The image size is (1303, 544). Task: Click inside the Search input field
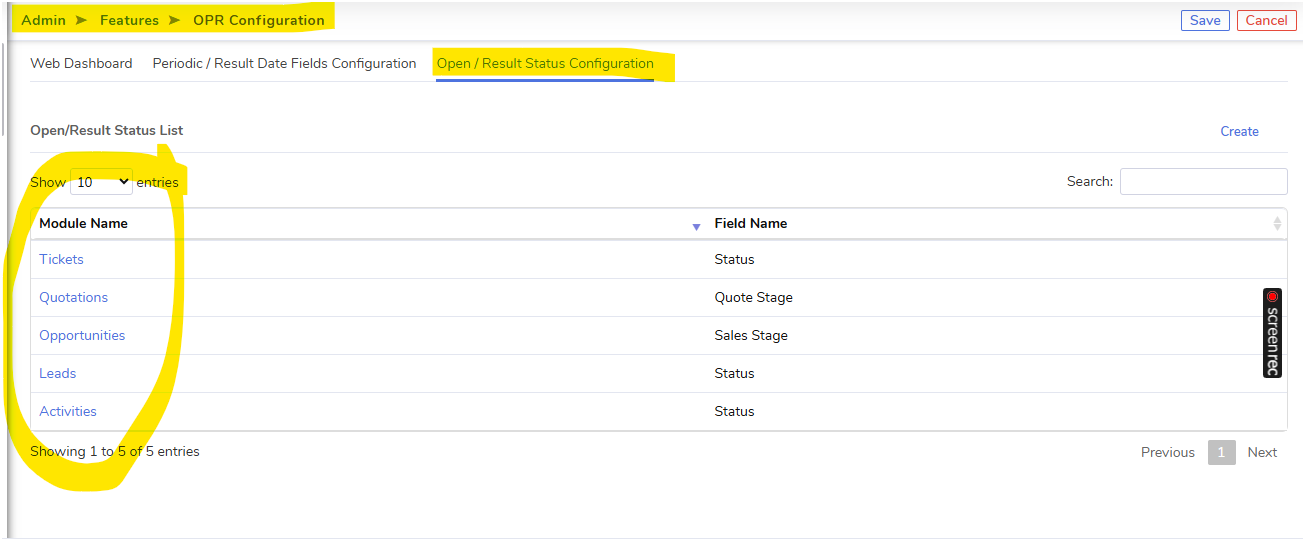(1203, 181)
